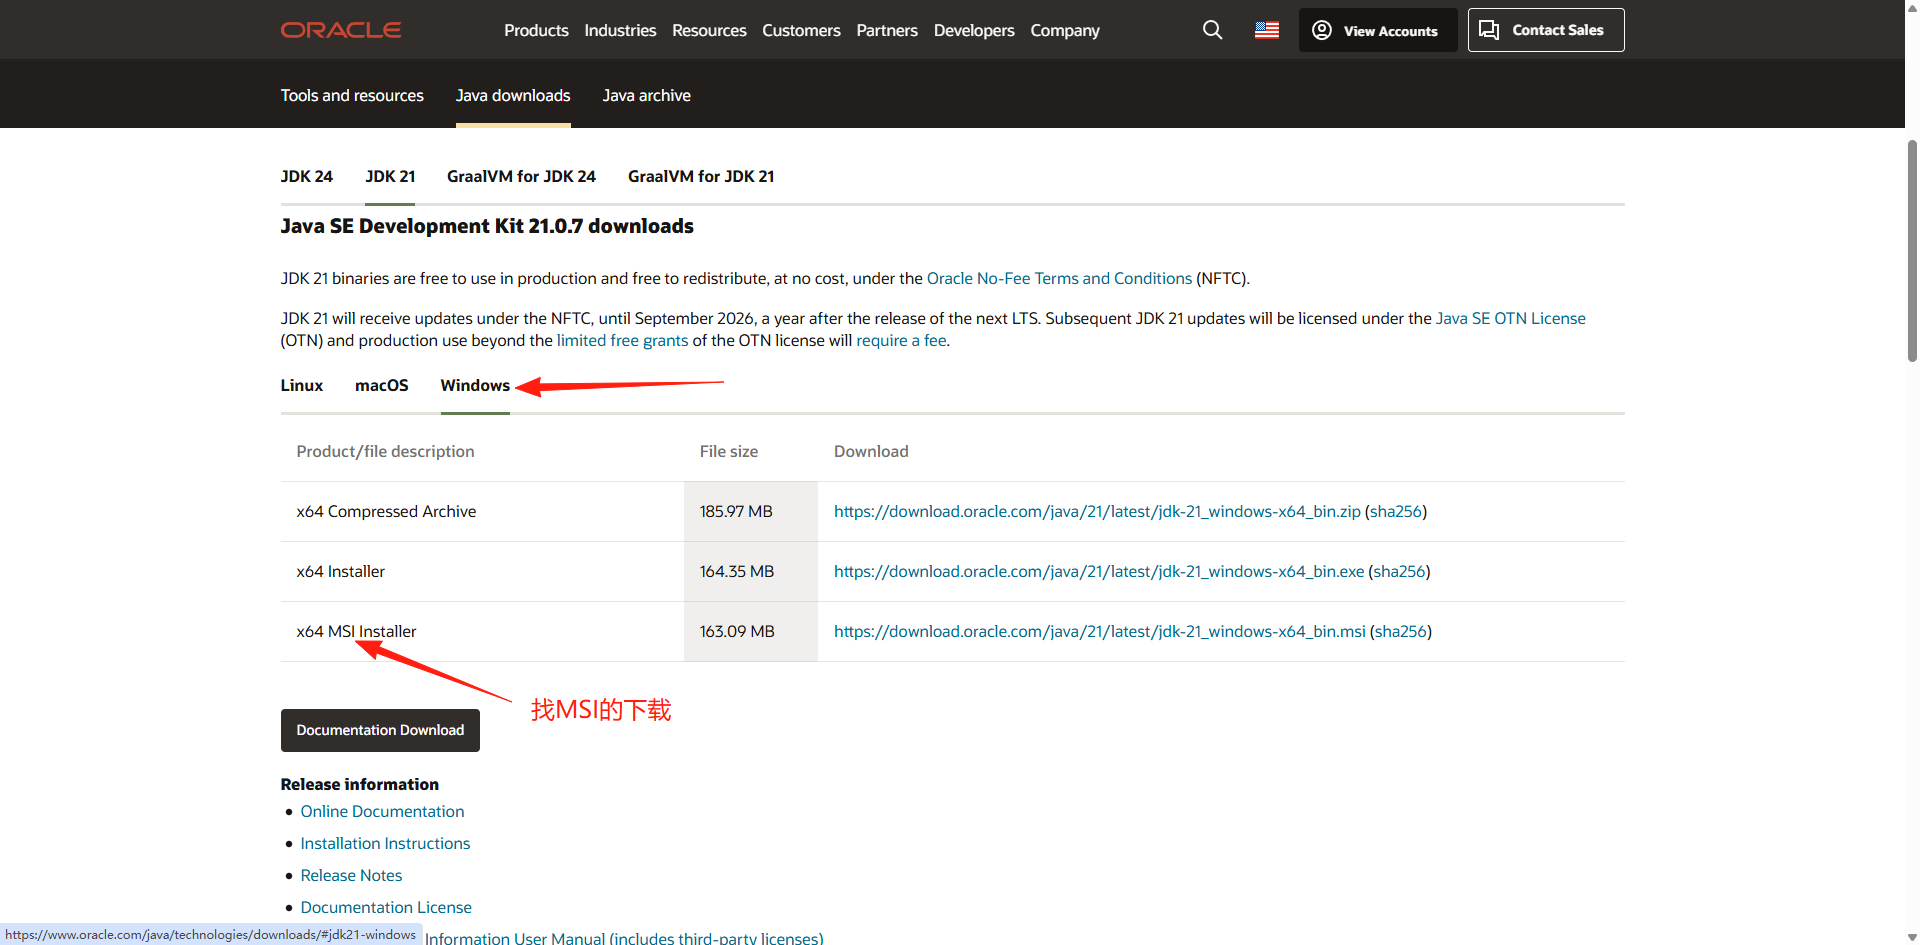This screenshot has height=945, width=1920.
Task: Open the Resources menu
Action: tap(709, 30)
